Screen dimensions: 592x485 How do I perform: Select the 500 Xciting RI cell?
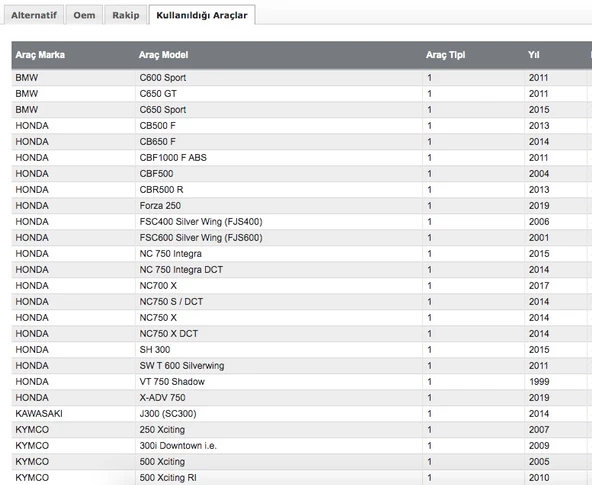(x=279, y=478)
